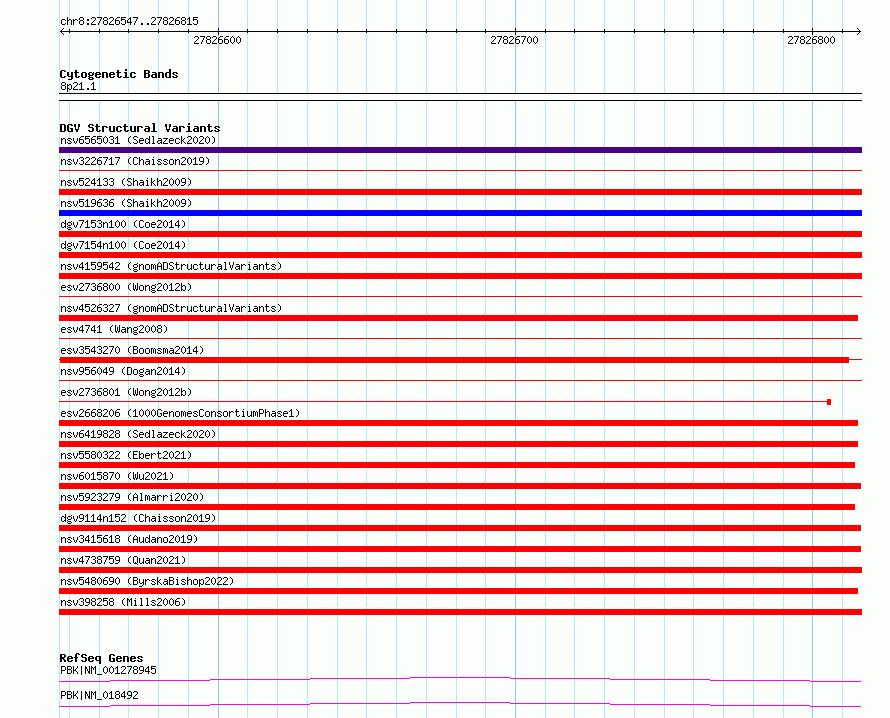Open variant nsv6015870 (Wu2021) label
Viewport: 890px width, 718px height.
(117, 476)
